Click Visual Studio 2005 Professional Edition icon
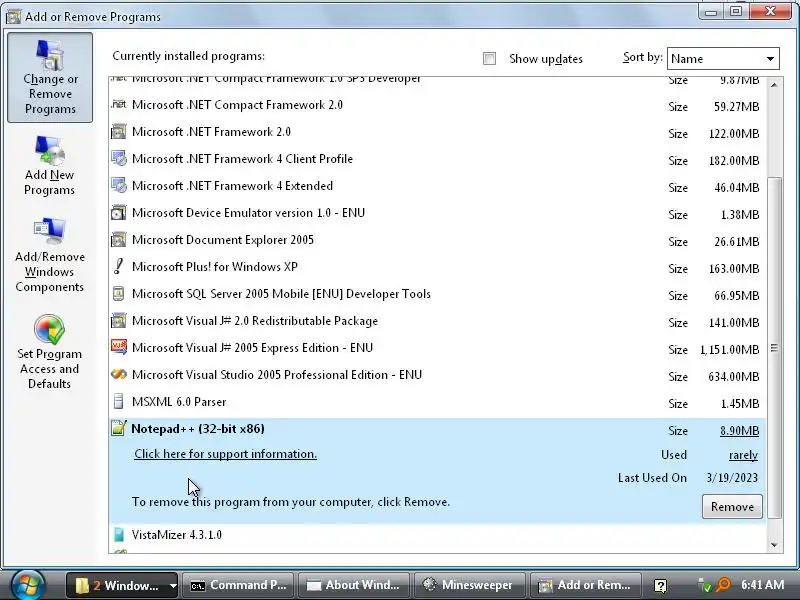Screen dimensions: 800x600 [x=118, y=374]
